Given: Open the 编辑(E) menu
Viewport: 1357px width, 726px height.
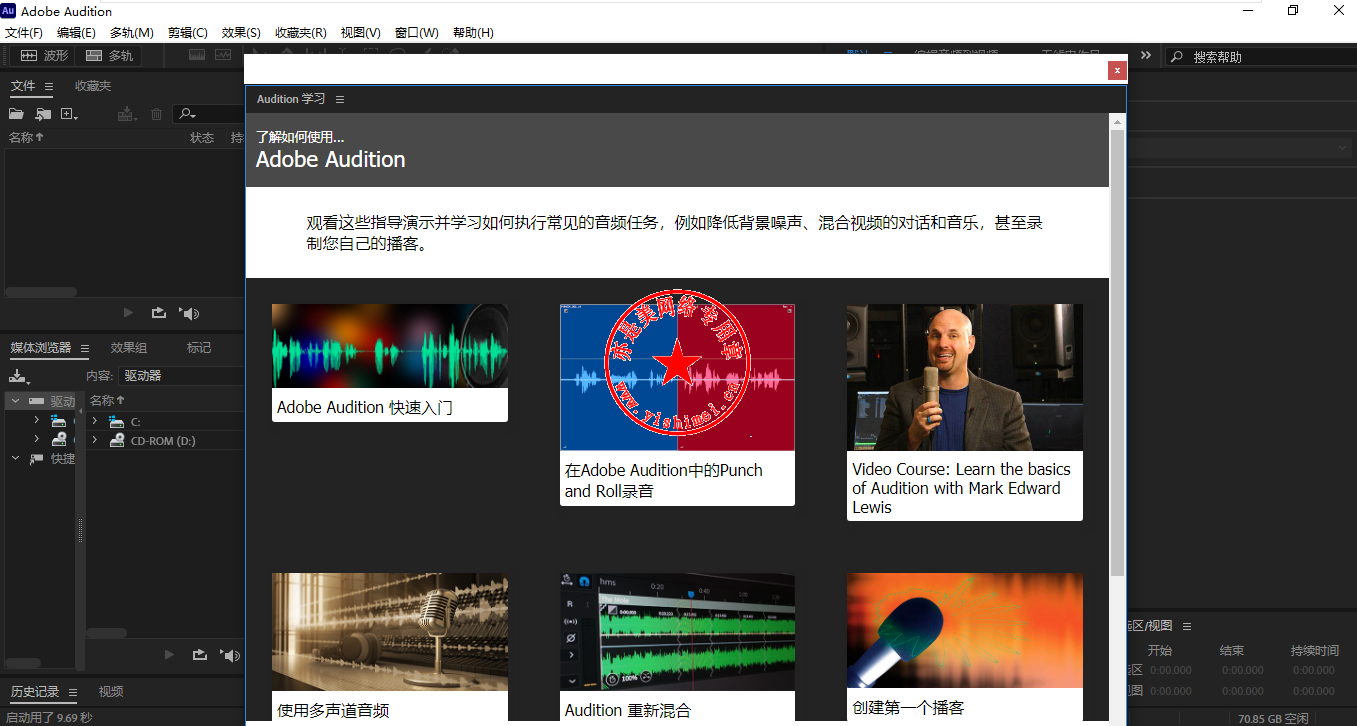Looking at the screenshot, I should tap(76, 33).
